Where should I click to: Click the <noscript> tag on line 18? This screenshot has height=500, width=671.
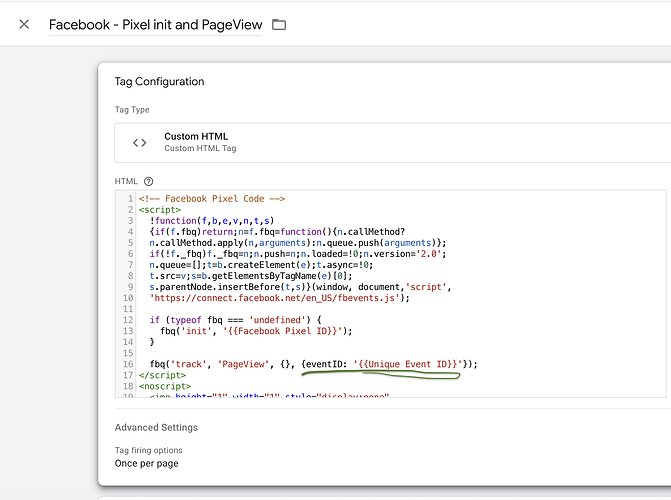(x=165, y=386)
